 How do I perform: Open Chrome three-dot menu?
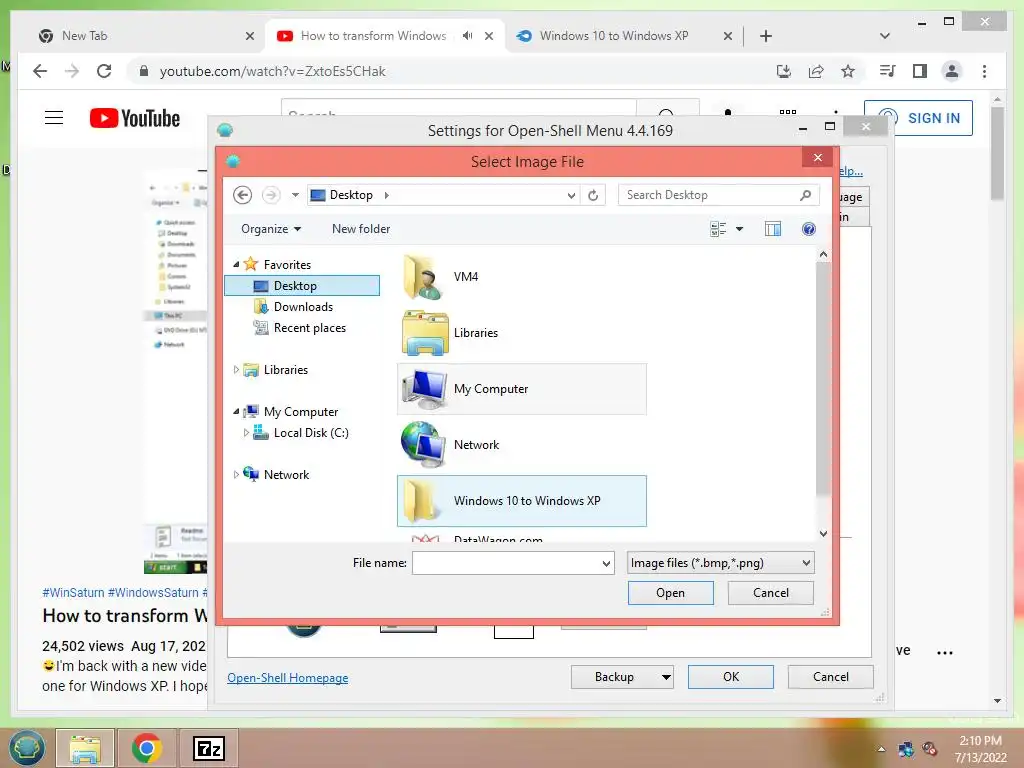(x=984, y=71)
